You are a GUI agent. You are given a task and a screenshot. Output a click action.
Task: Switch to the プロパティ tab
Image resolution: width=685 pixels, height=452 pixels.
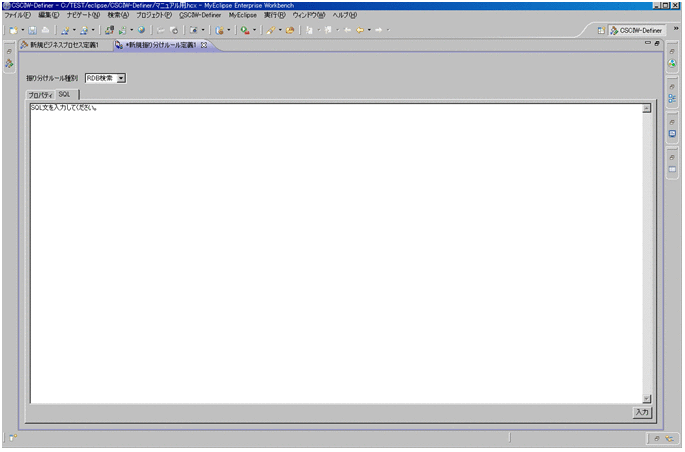[x=40, y=94]
